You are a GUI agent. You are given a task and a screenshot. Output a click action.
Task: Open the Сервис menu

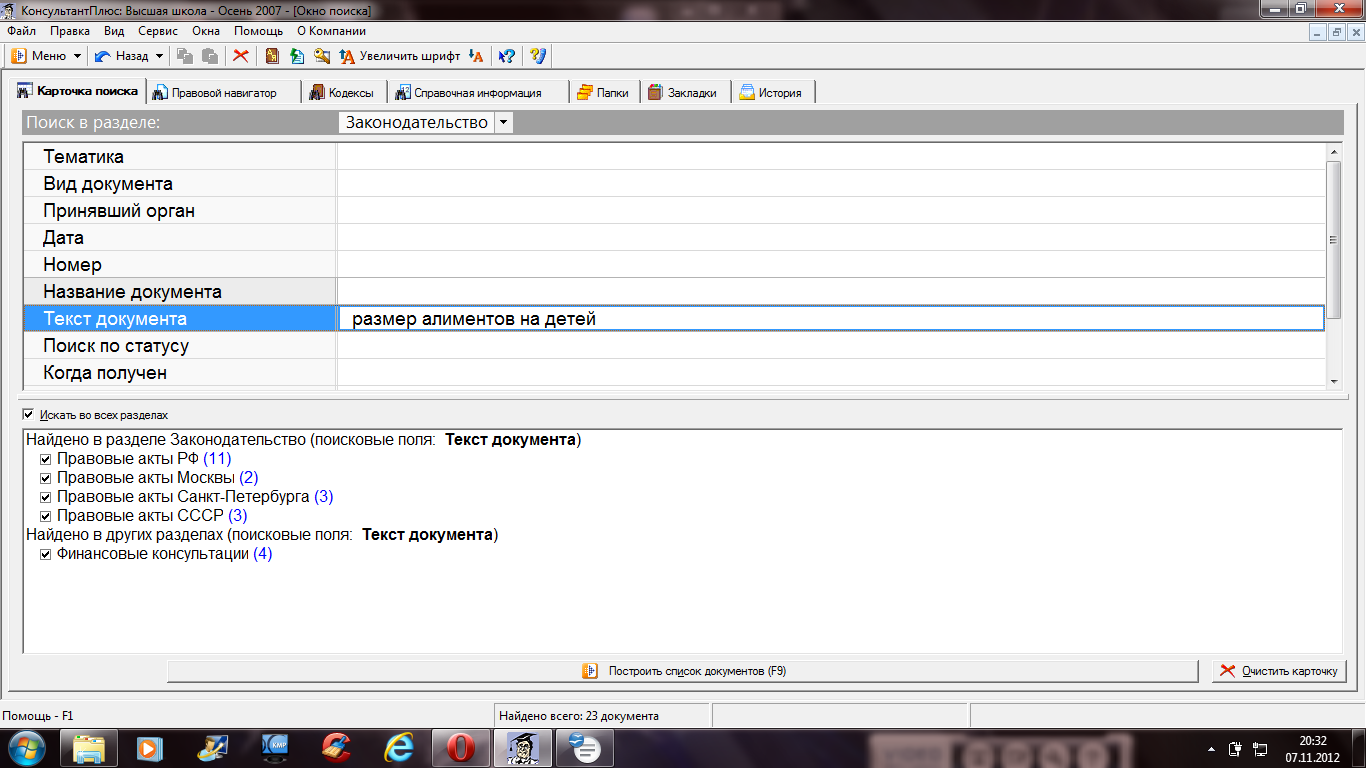158,31
